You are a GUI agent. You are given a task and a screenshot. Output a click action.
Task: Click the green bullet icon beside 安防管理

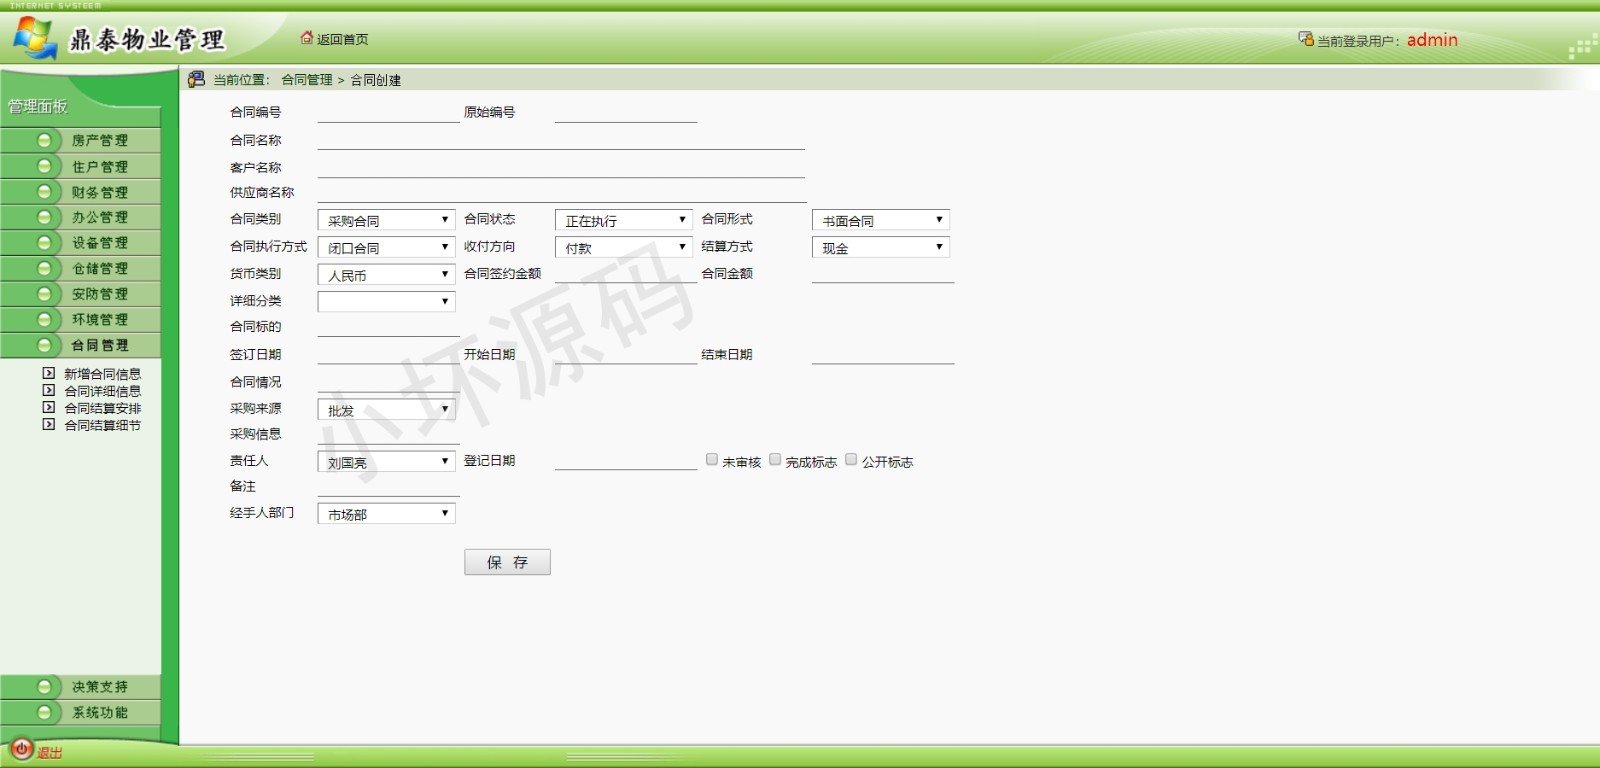[x=44, y=293]
